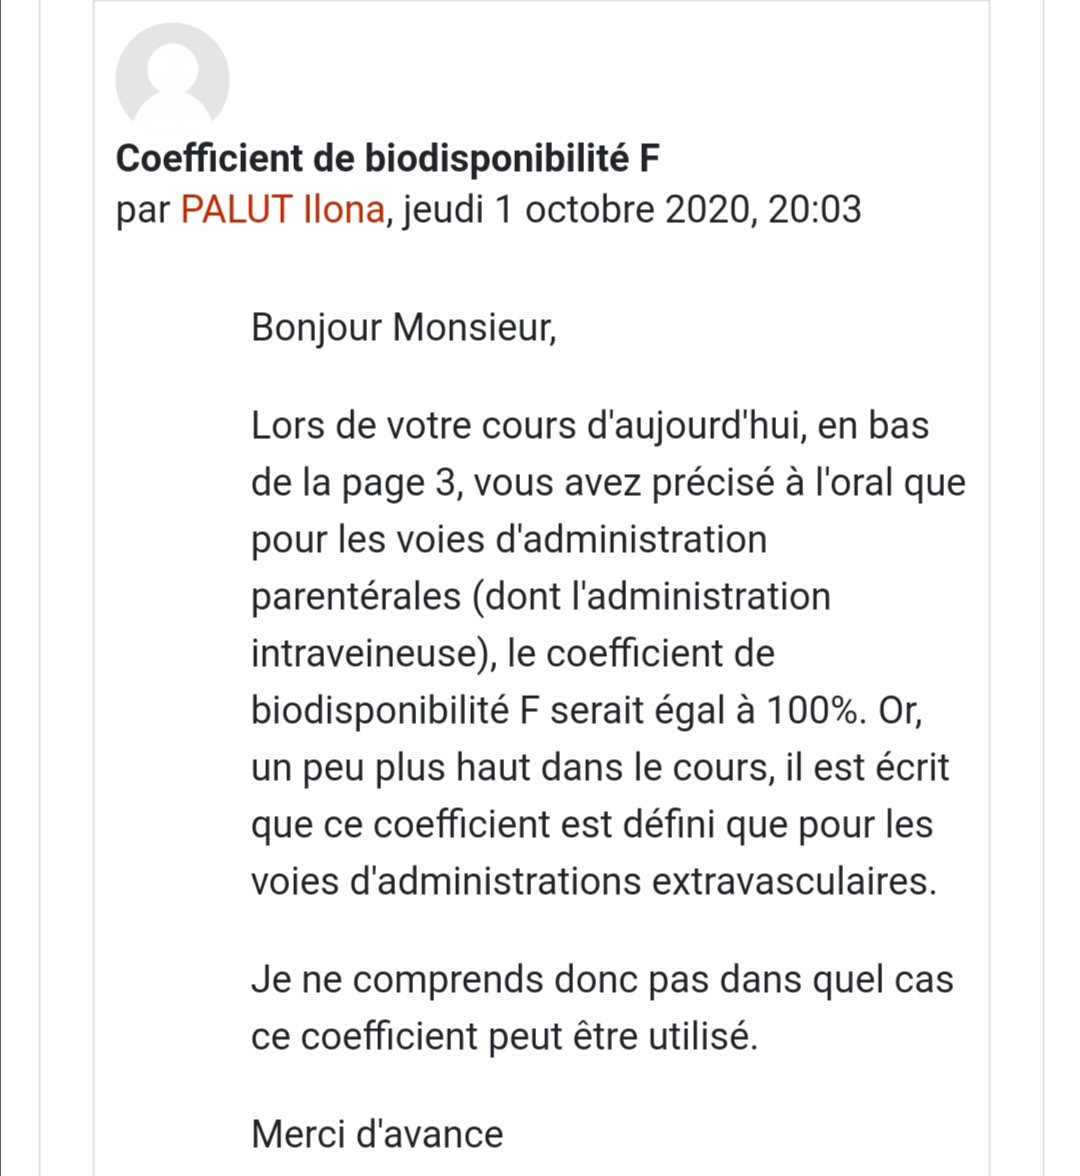1080x1176 pixels.
Task: Click the word "parentérales" in the post
Action: pyautogui.click(x=354, y=597)
